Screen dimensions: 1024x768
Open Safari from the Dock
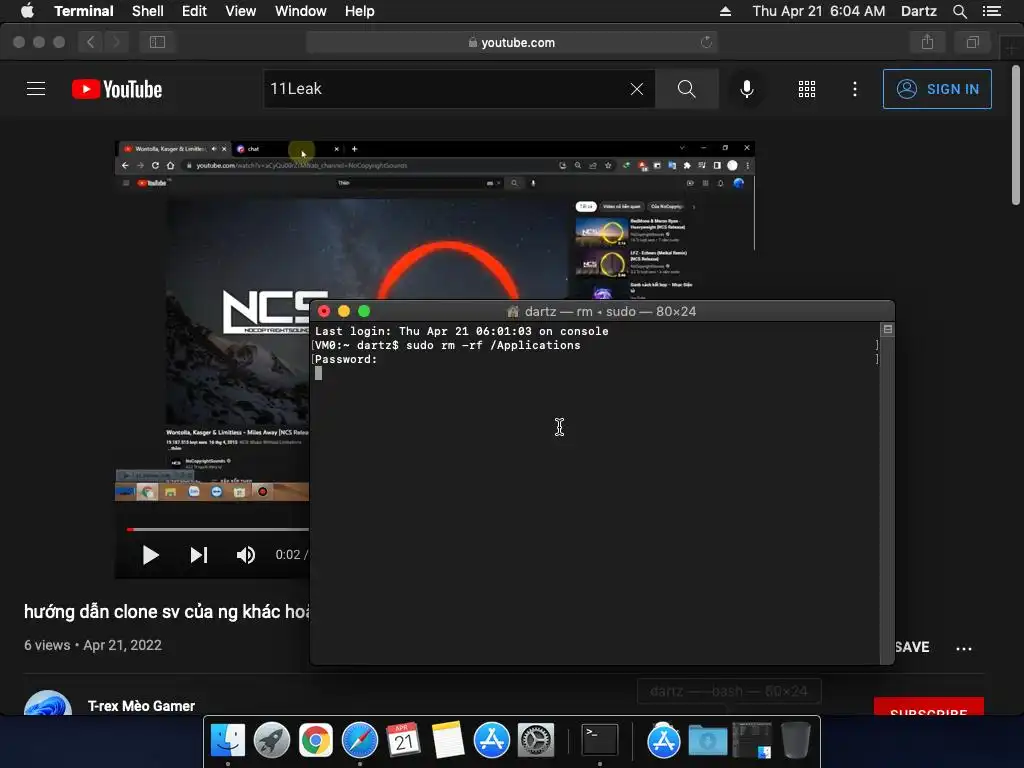[x=360, y=741]
